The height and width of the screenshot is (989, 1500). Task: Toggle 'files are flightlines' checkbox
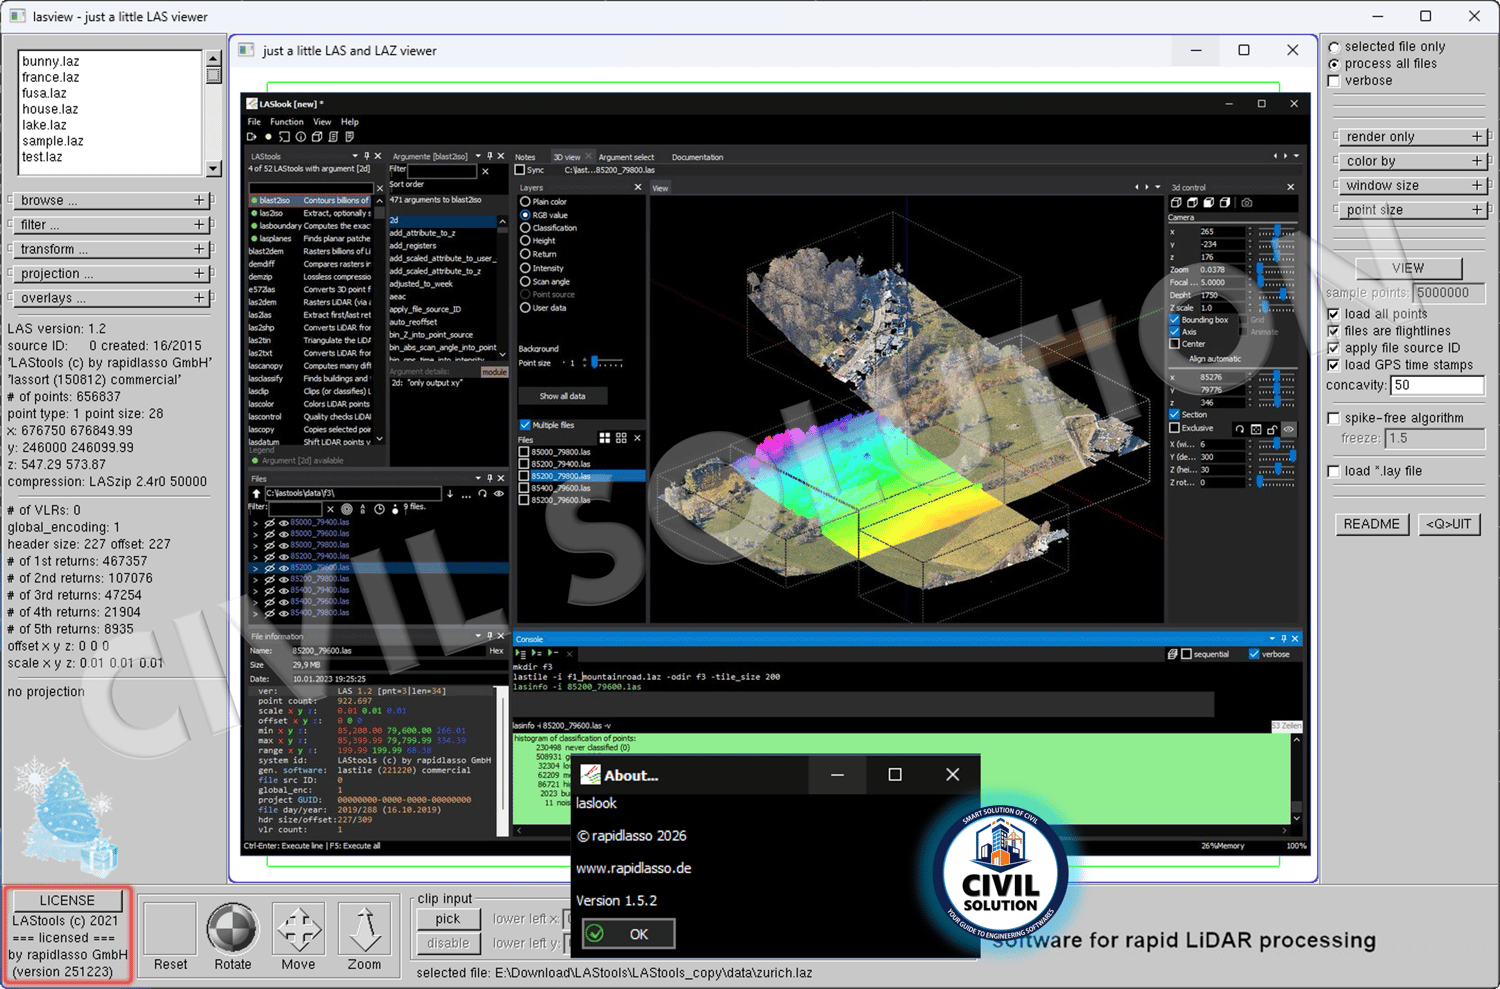(1333, 331)
